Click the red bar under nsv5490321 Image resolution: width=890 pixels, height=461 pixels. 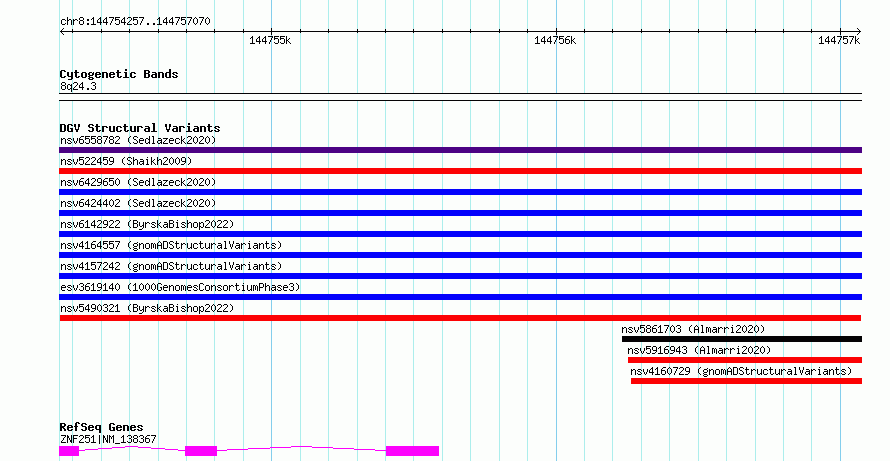(x=460, y=318)
